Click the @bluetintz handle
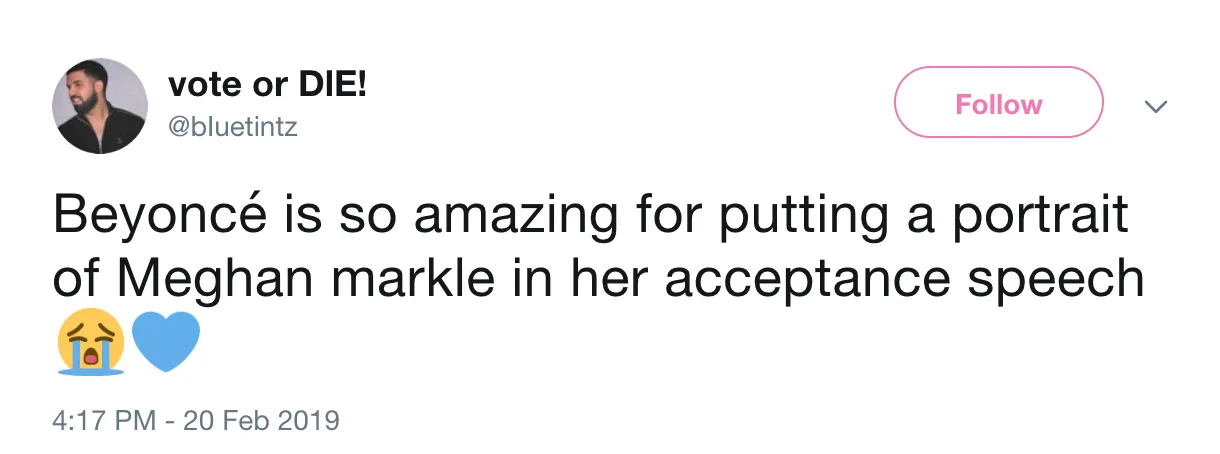Image resolution: width=1220 pixels, height=454 pixels. coord(233,128)
